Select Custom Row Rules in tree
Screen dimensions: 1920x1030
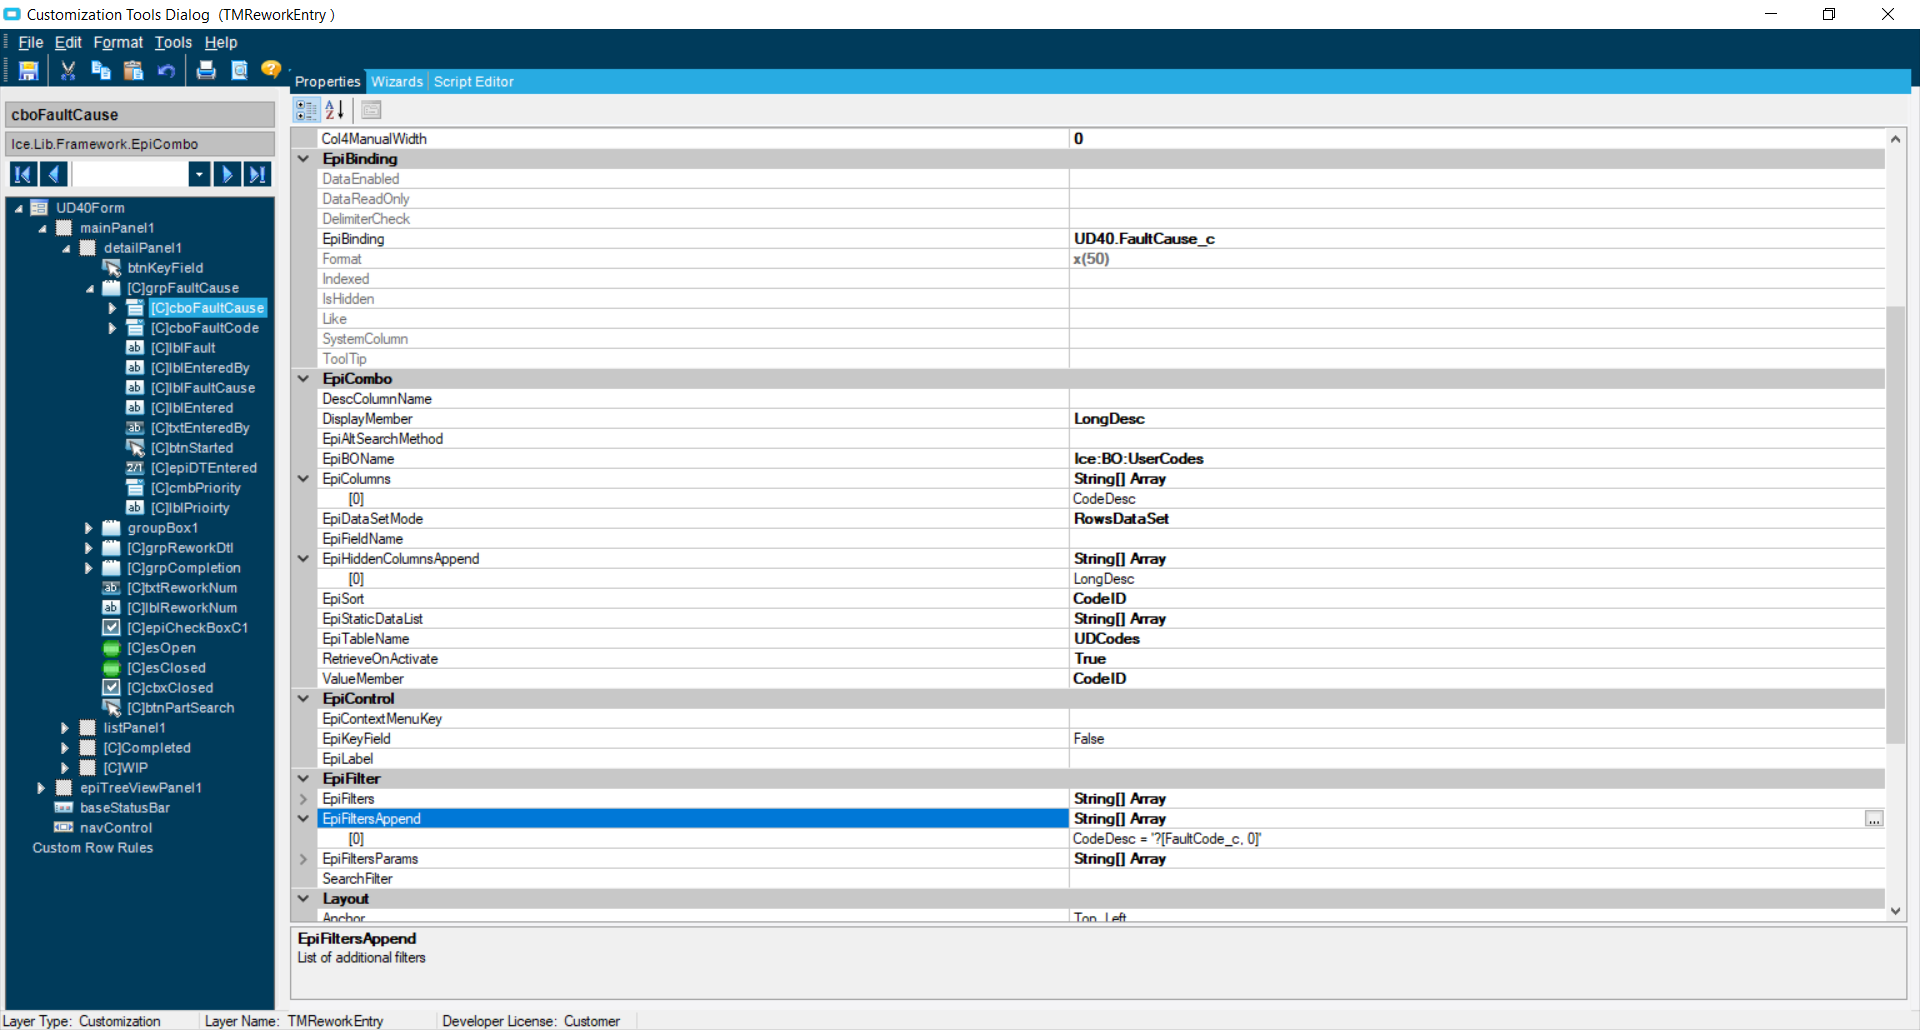(93, 848)
